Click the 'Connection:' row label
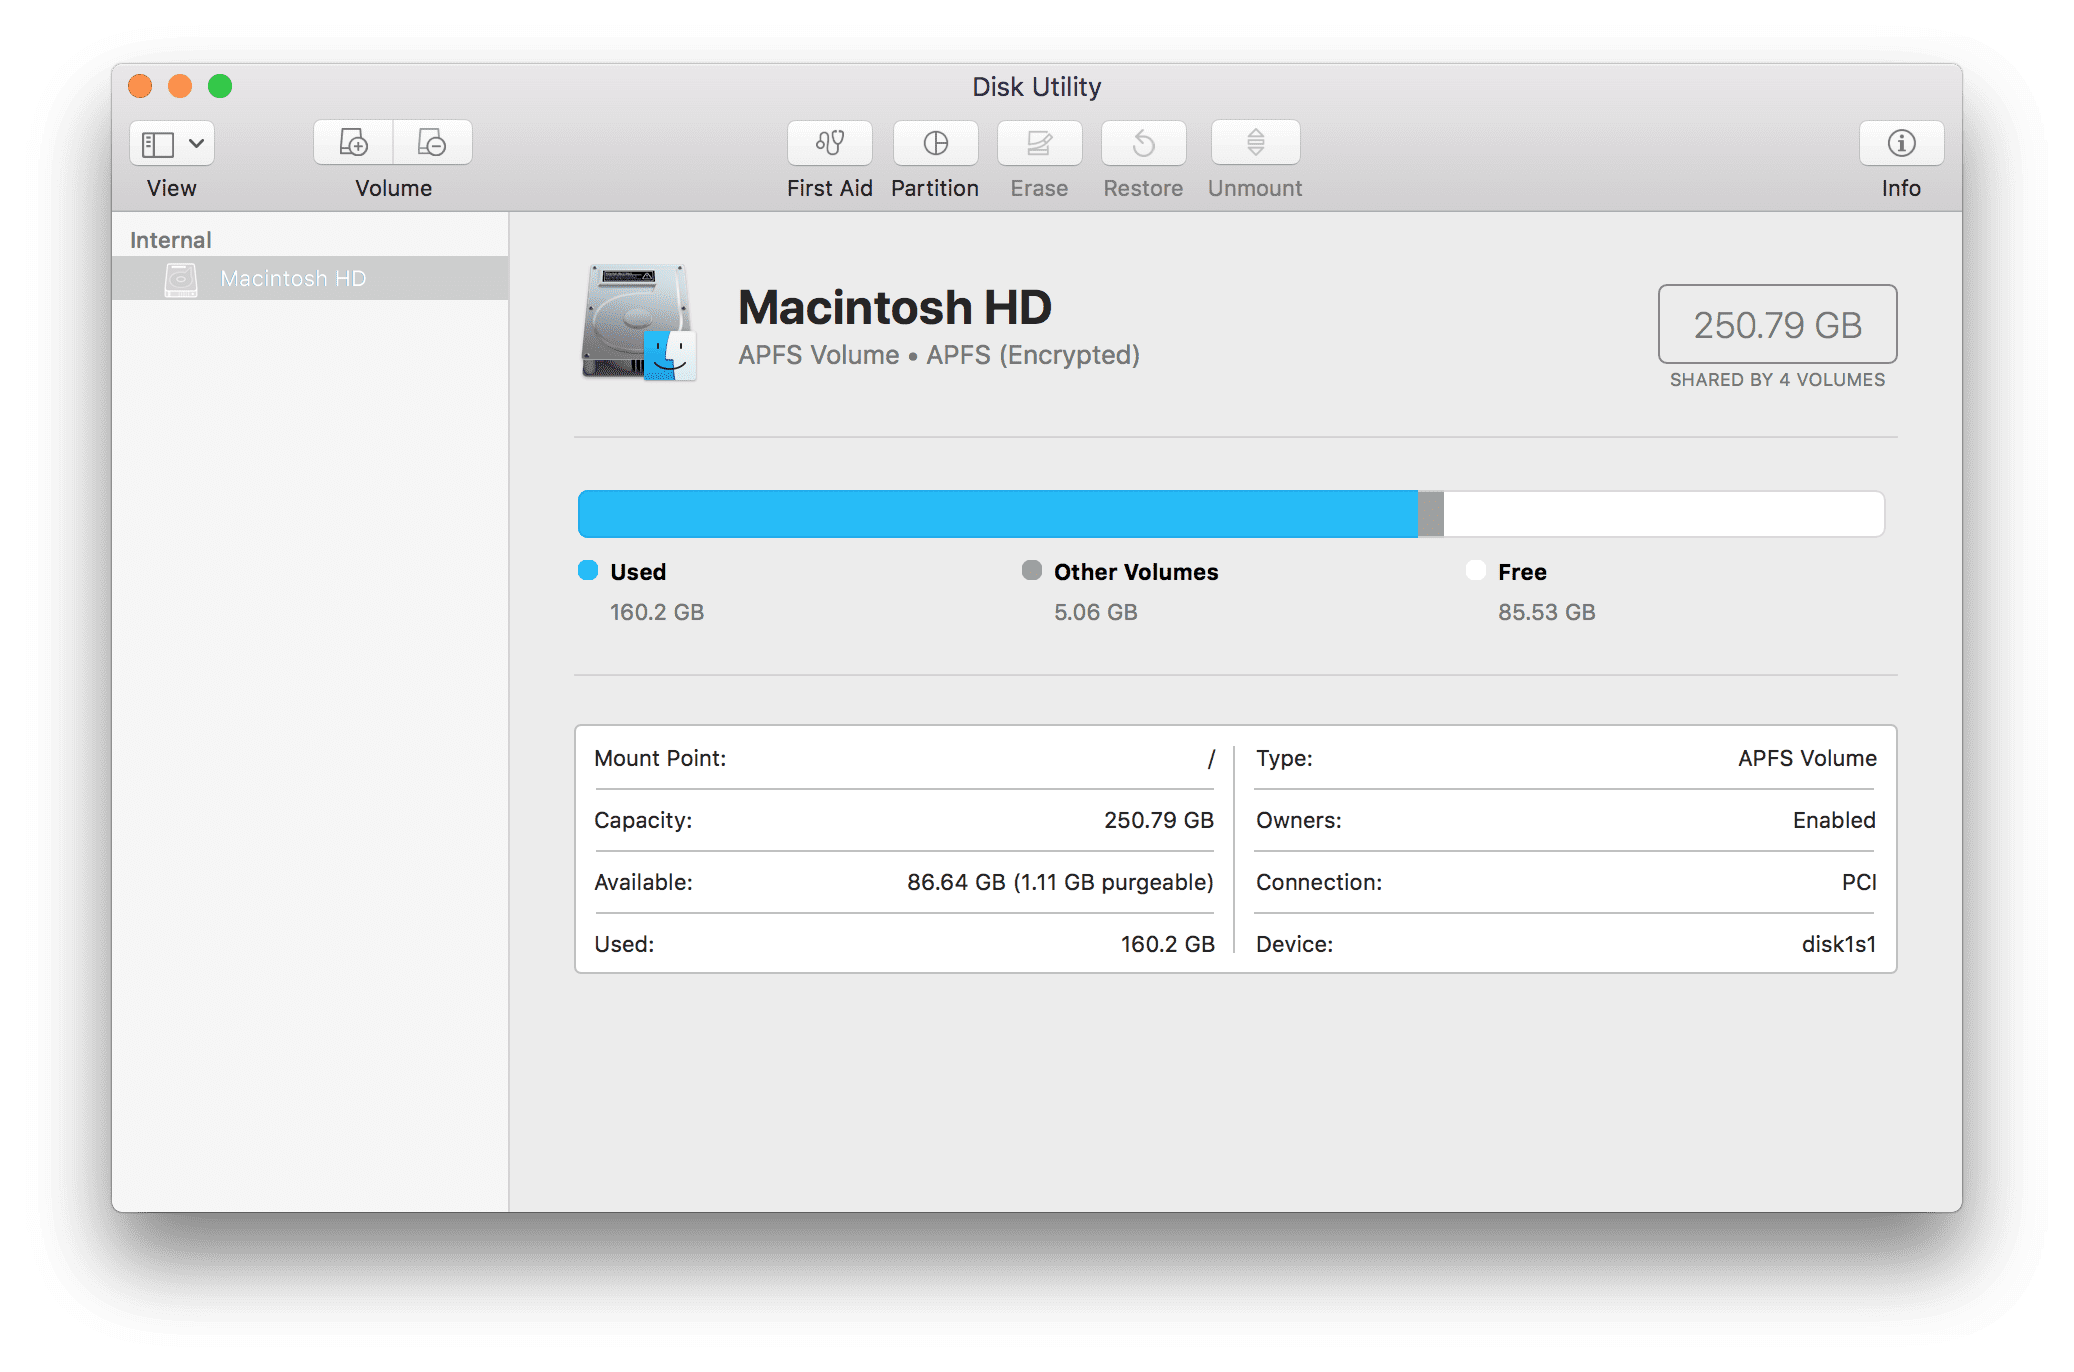Viewport: 2074px width, 1372px height. 1319,882
